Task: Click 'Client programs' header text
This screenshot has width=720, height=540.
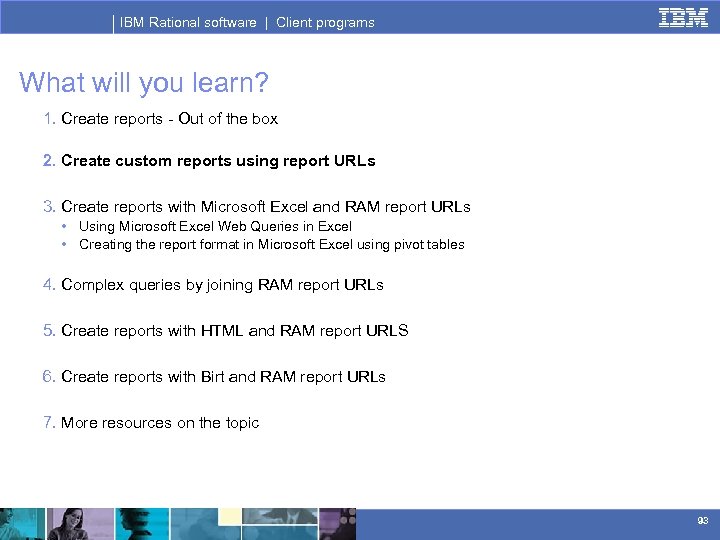Action: 325,22
